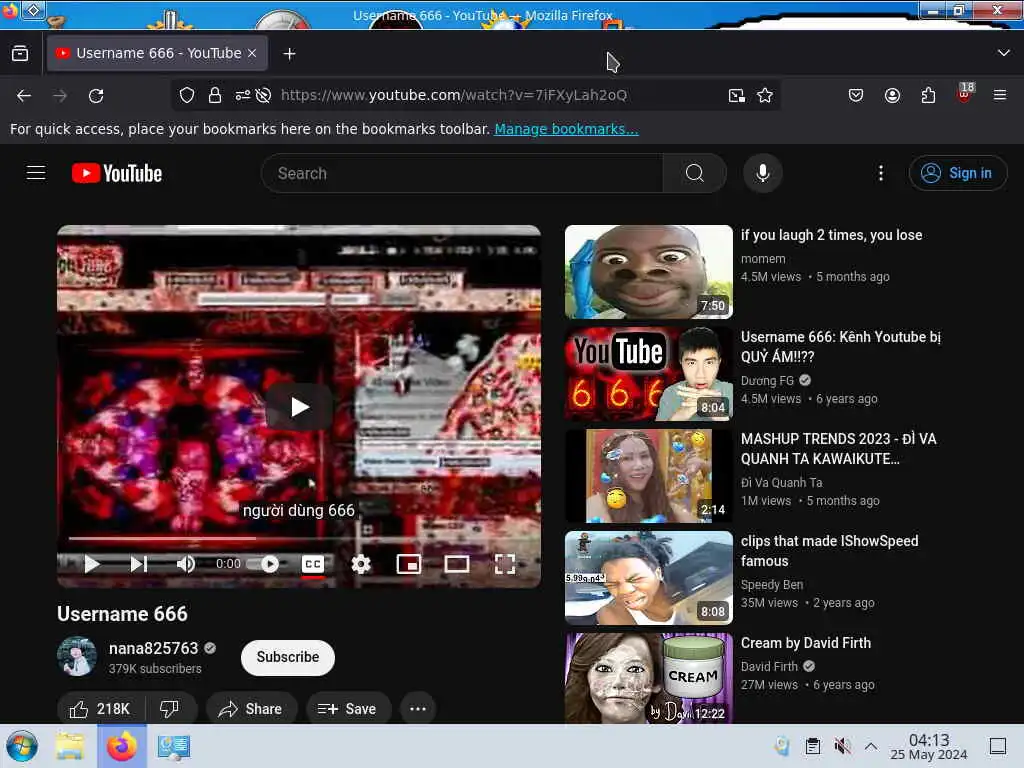Toggle full screen mode
The width and height of the screenshot is (1024, 768).
coord(505,564)
